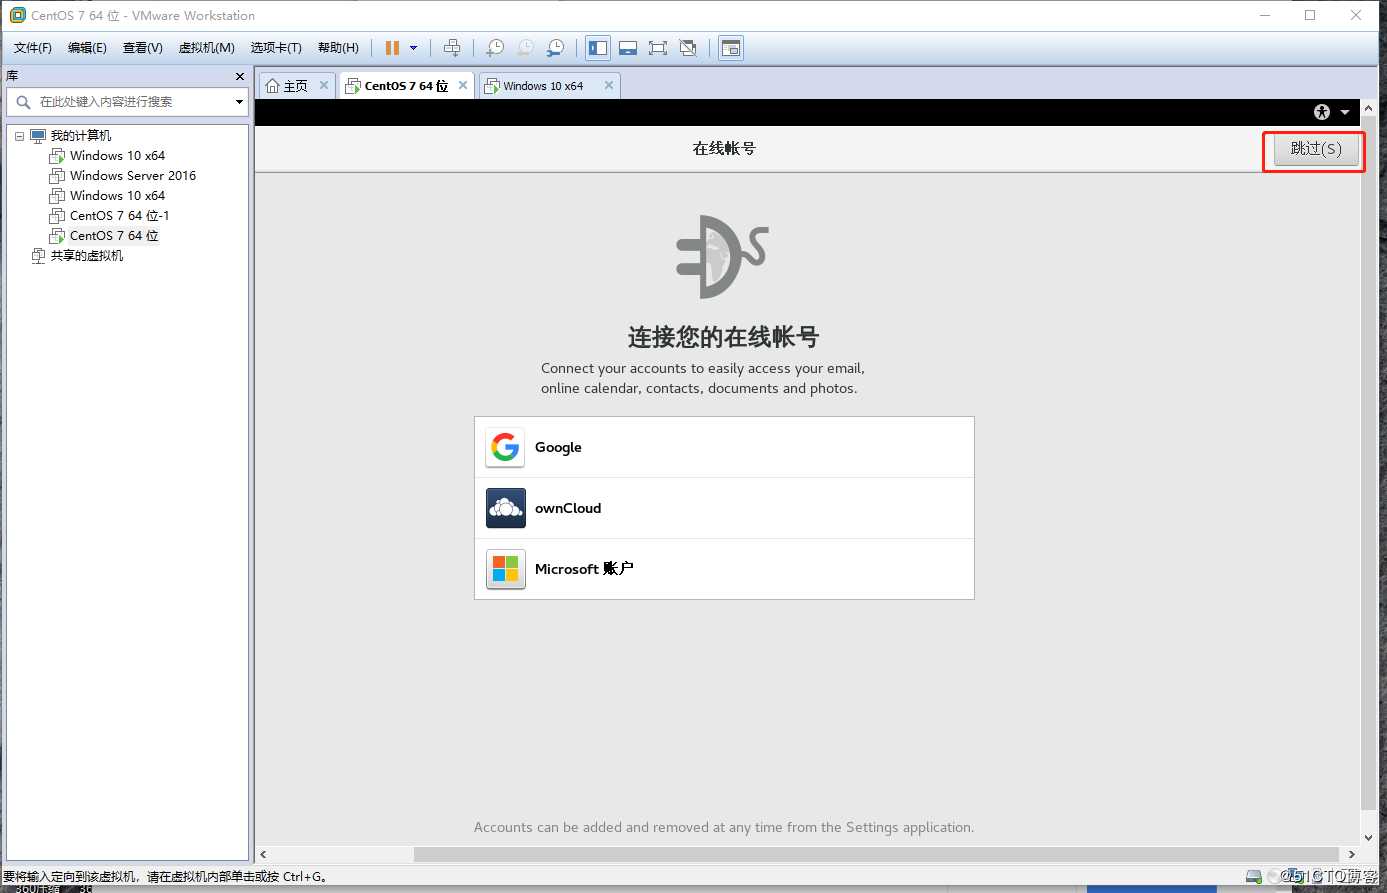Click the console view toolbar icon
This screenshot has width=1387, height=893.
click(731, 48)
